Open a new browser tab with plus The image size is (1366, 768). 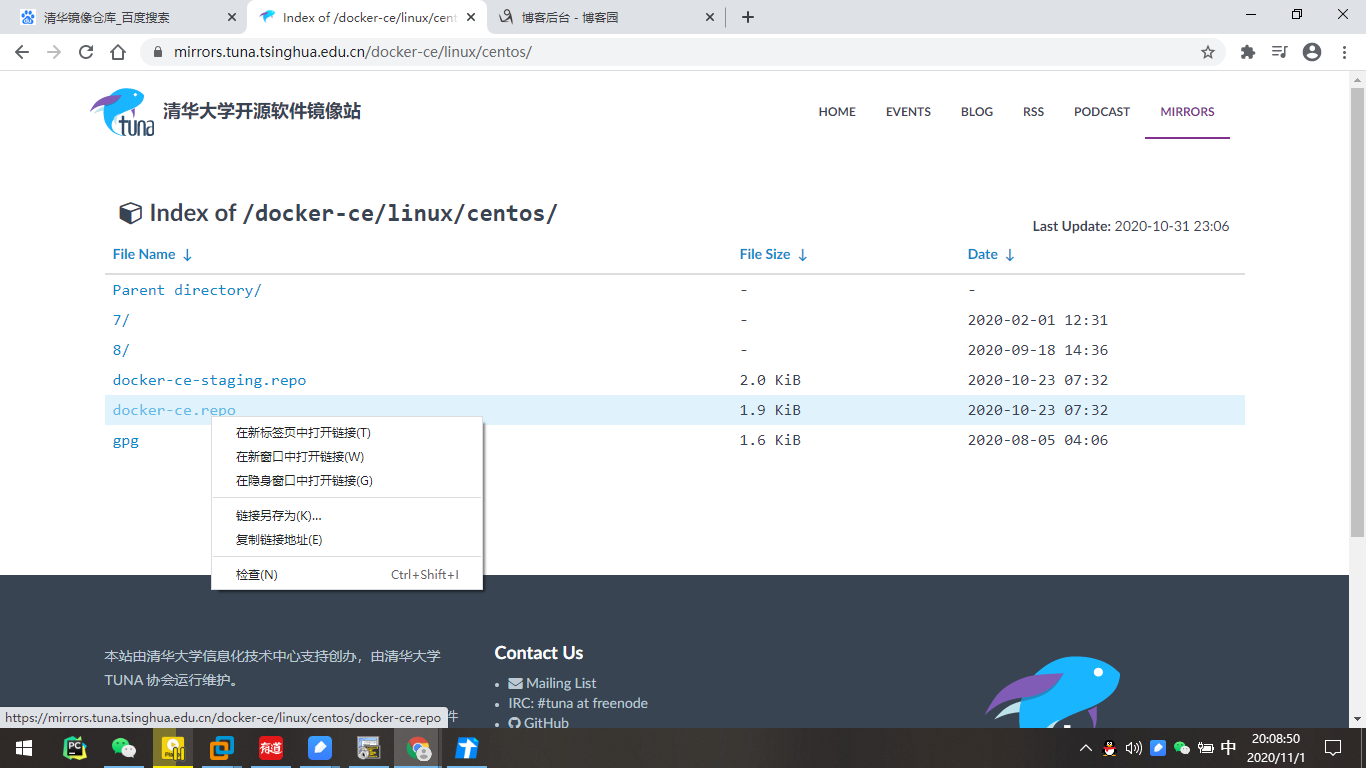coord(748,17)
